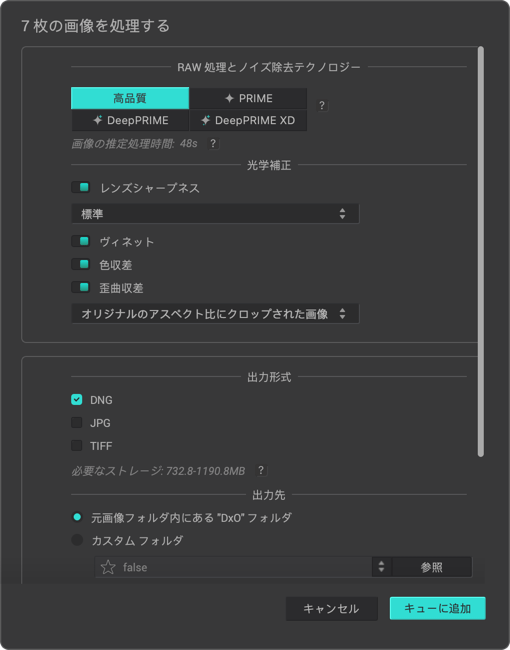Click the キューに追加 button
The image size is (510, 650).
[x=437, y=608]
